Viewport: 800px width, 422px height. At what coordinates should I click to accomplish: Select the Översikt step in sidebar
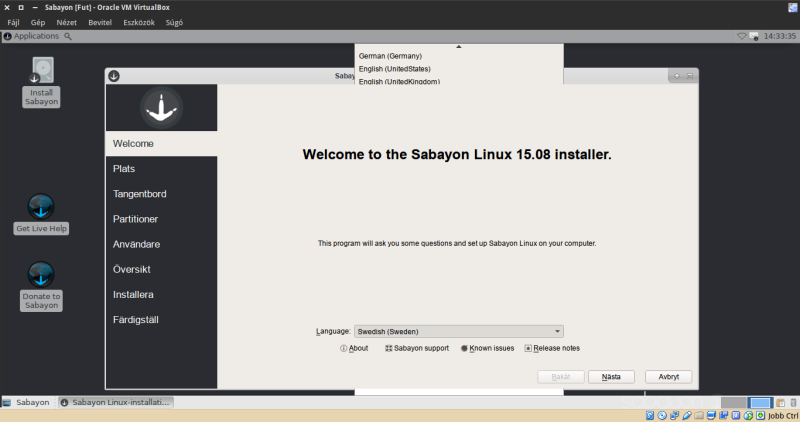pos(161,269)
